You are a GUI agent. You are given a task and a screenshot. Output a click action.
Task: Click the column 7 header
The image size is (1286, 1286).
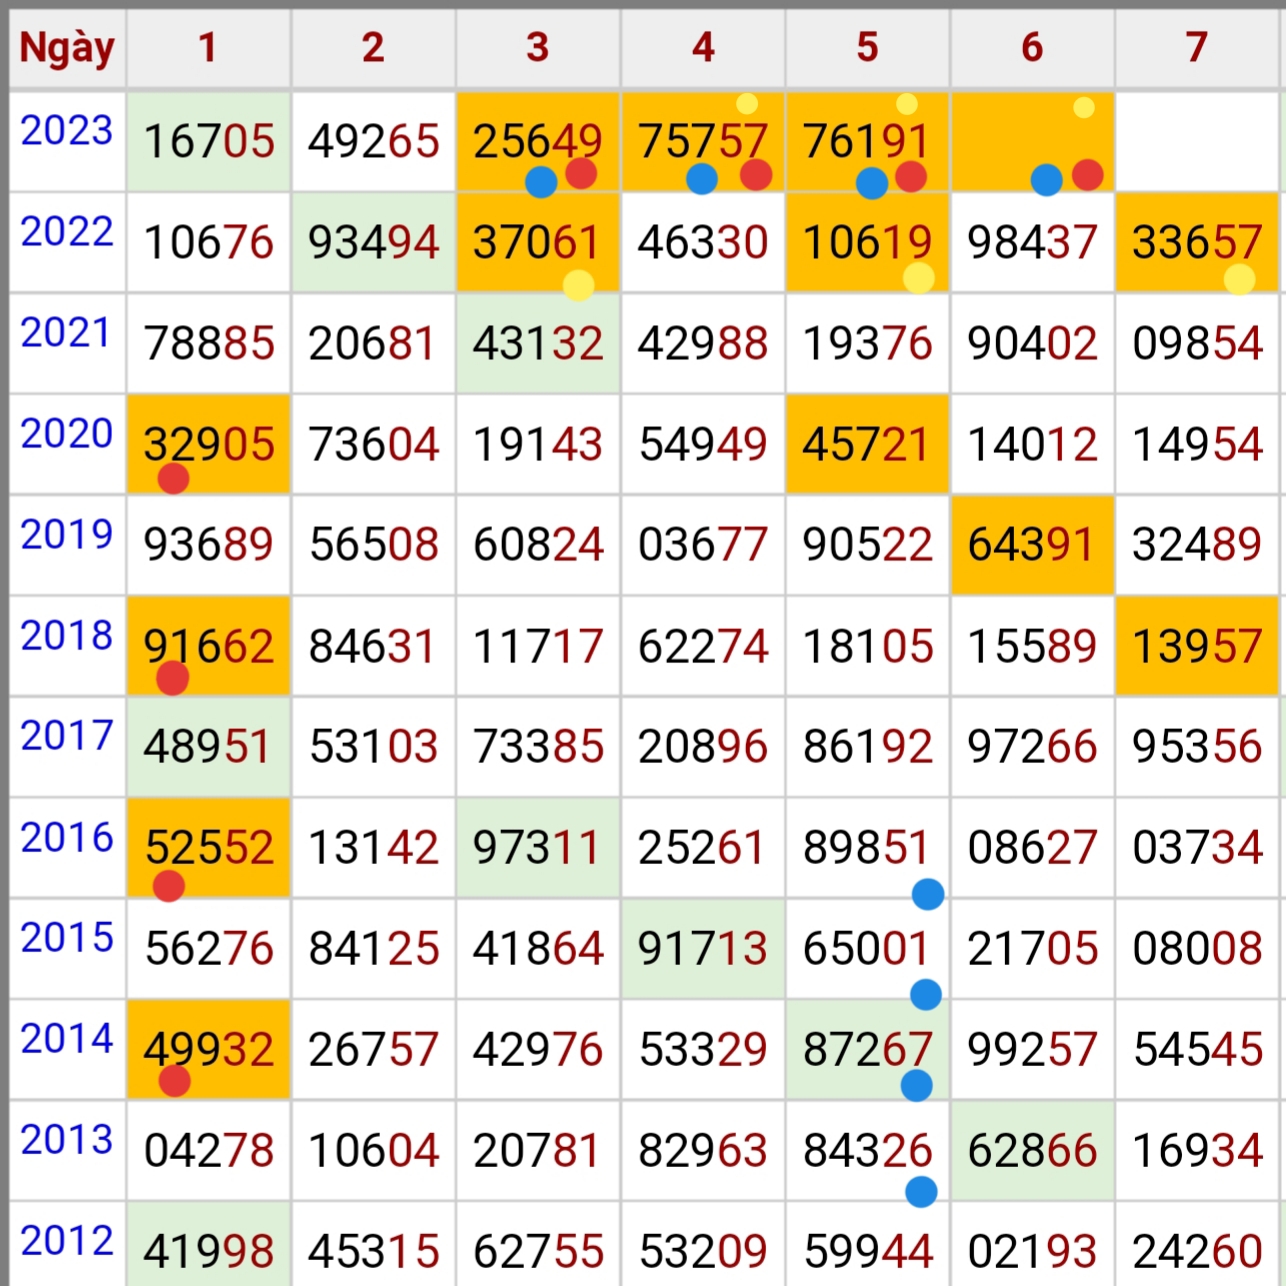pyautogui.click(x=1197, y=47)
